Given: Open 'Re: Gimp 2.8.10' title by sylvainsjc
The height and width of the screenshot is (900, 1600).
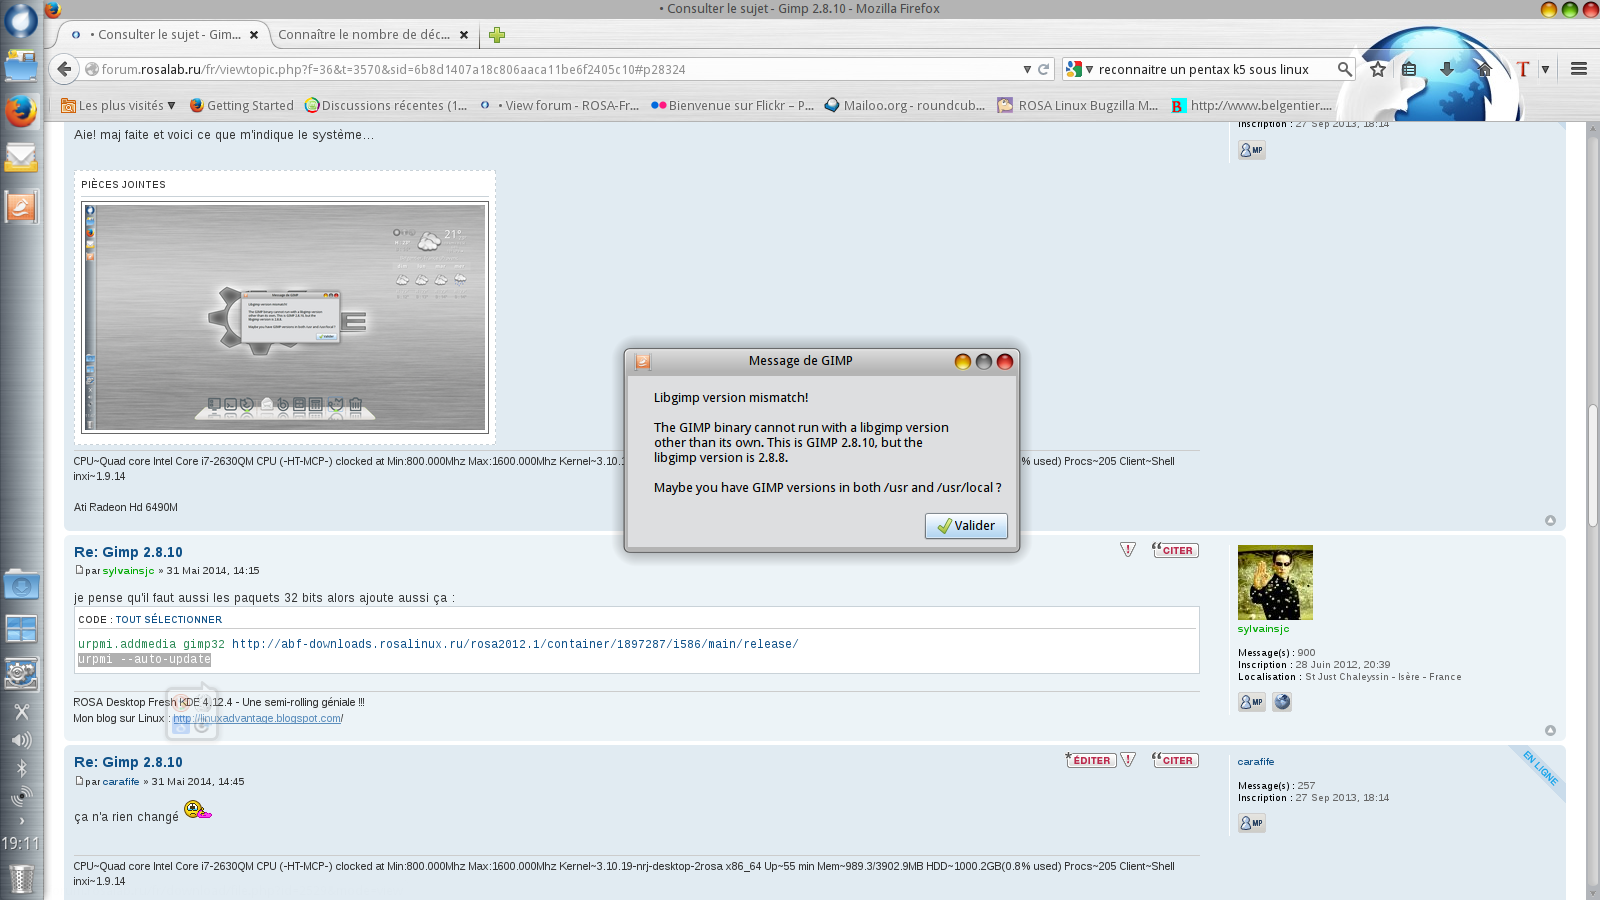Looking at the screenshot, I should pos(128,552).
